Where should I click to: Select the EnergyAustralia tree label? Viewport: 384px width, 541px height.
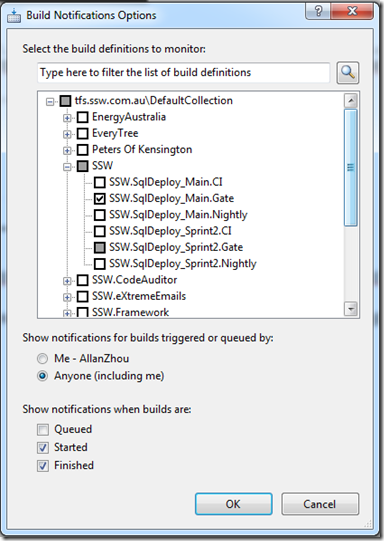129,117
